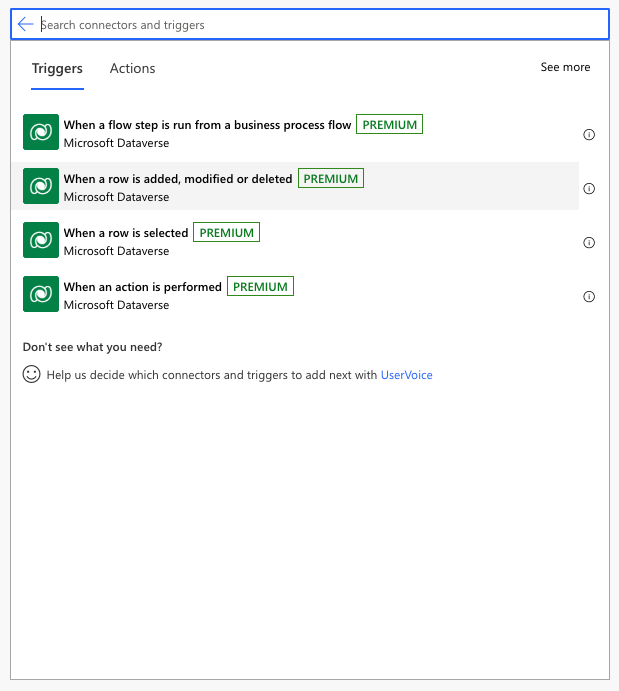This screenshot has width=619, height=691.
Task: Open the UserVoice link
Action: [406, 375]
